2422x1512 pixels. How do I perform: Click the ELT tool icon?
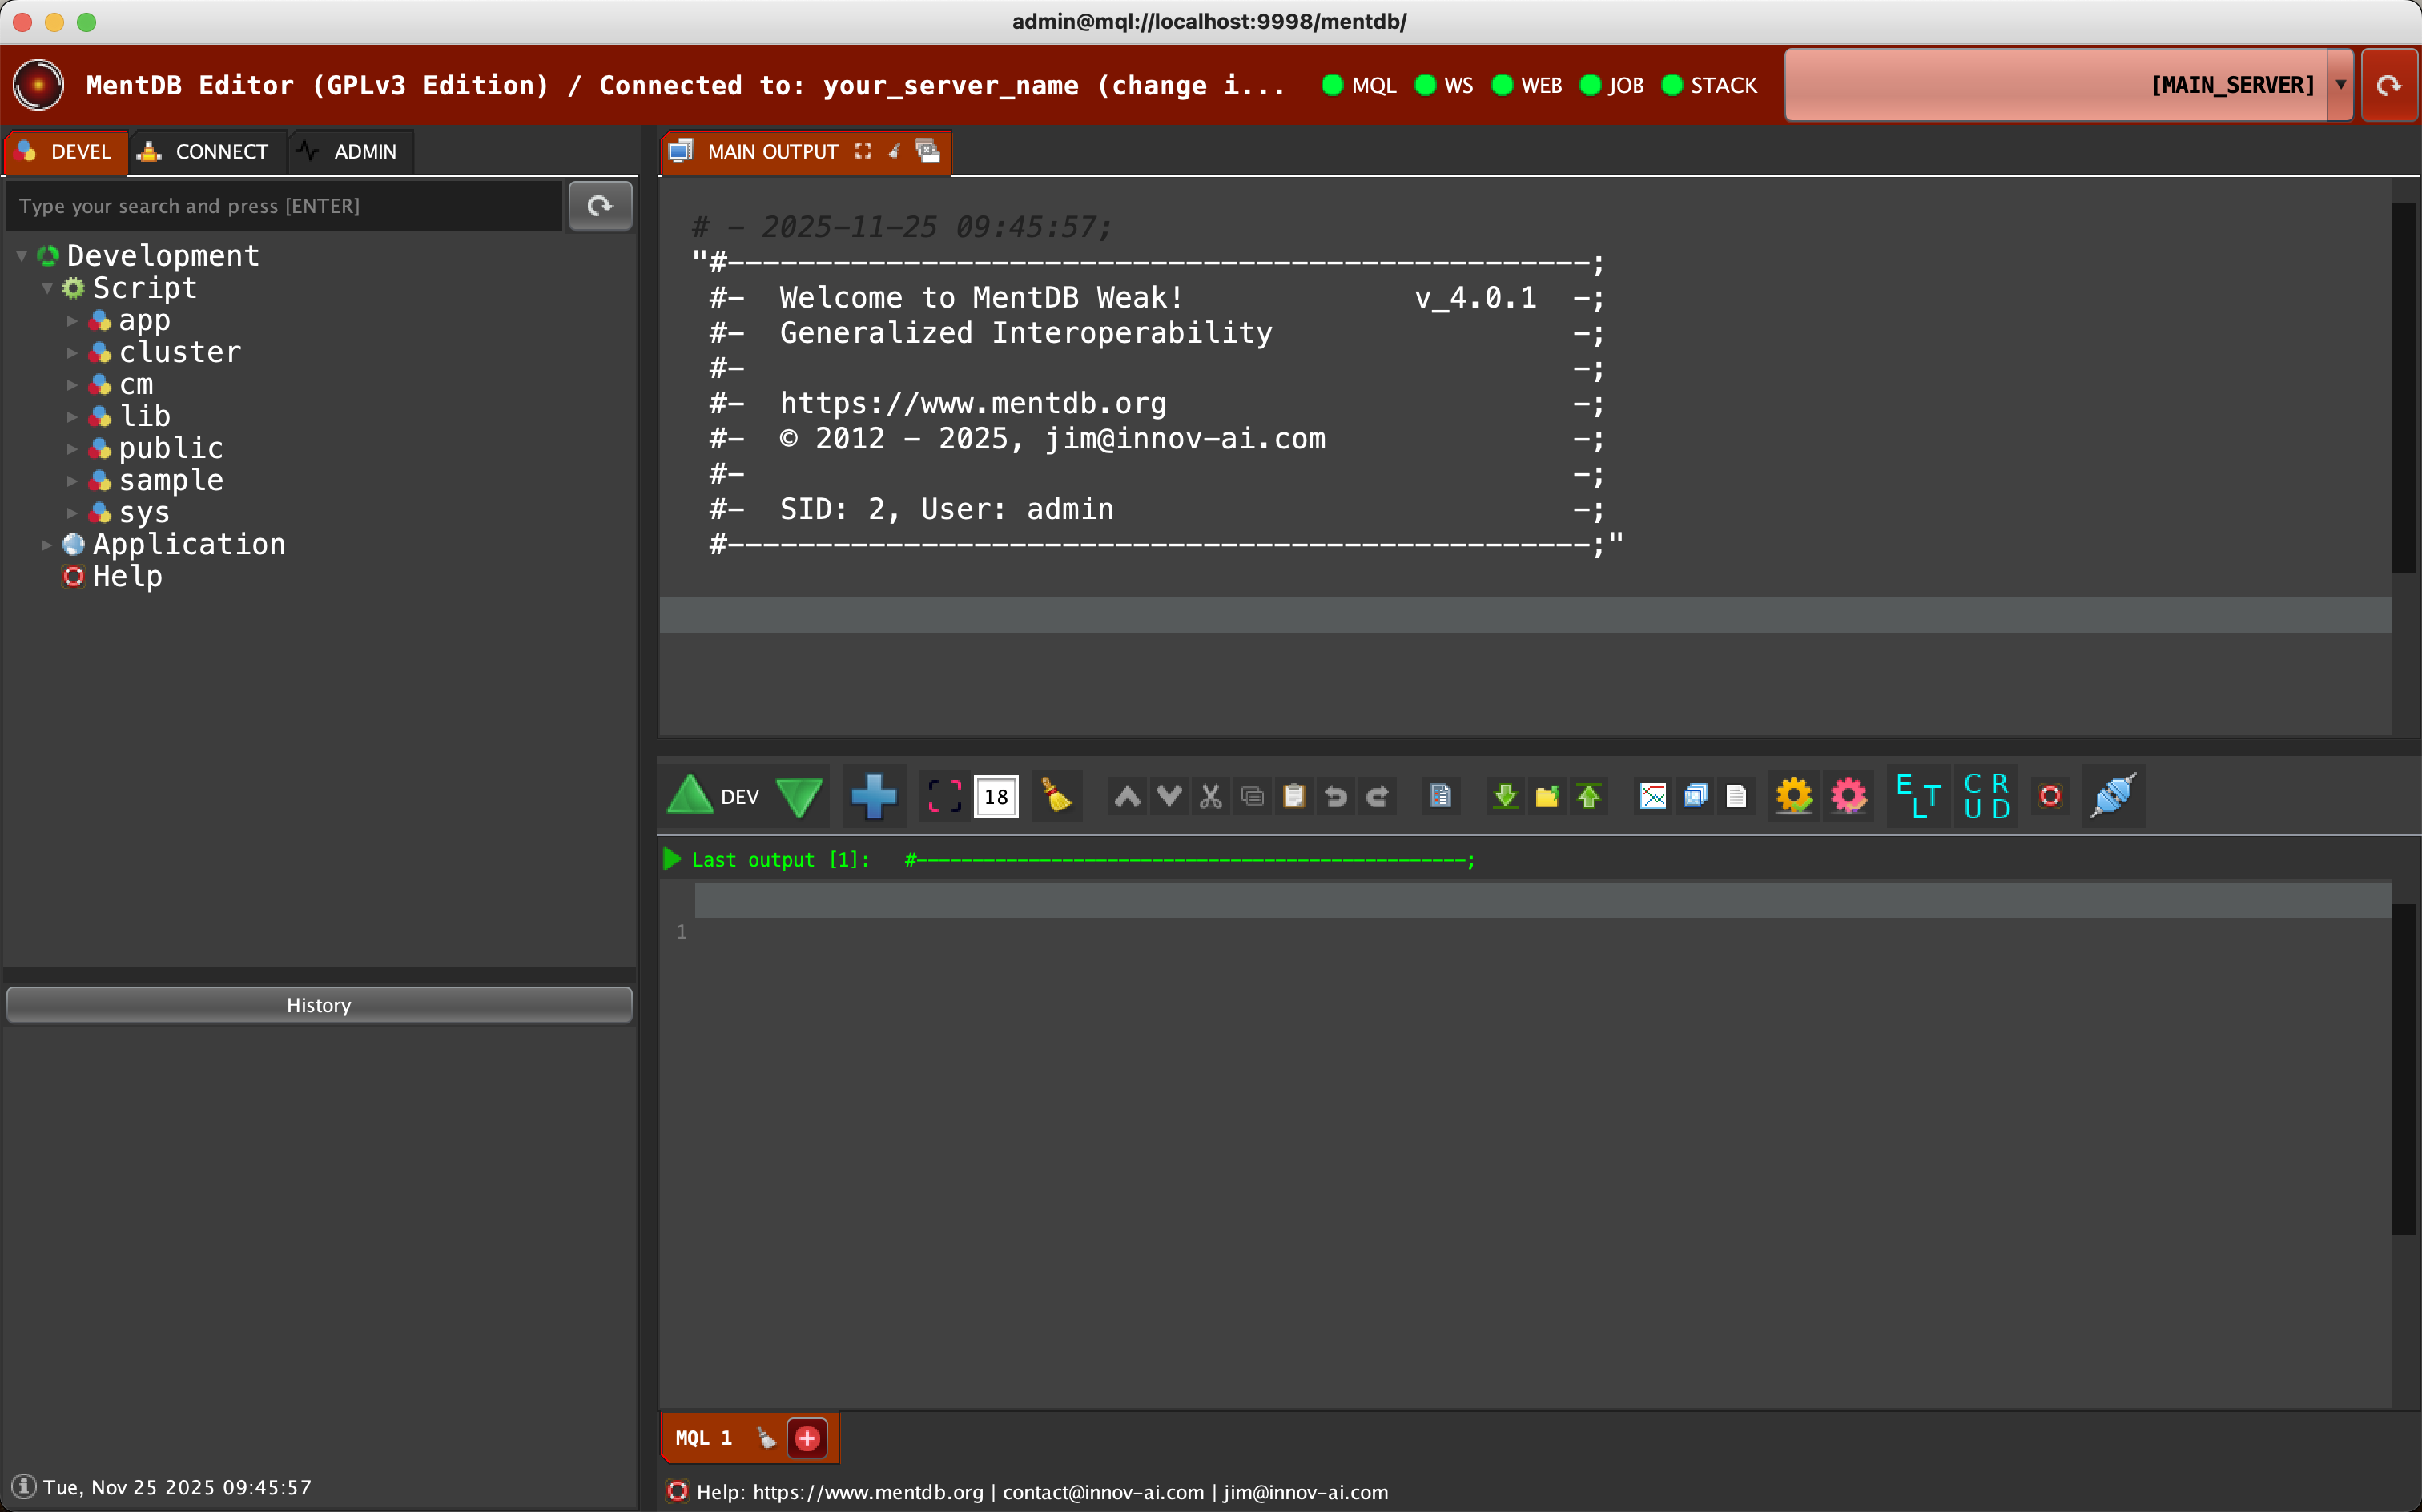pos(1918,796)
